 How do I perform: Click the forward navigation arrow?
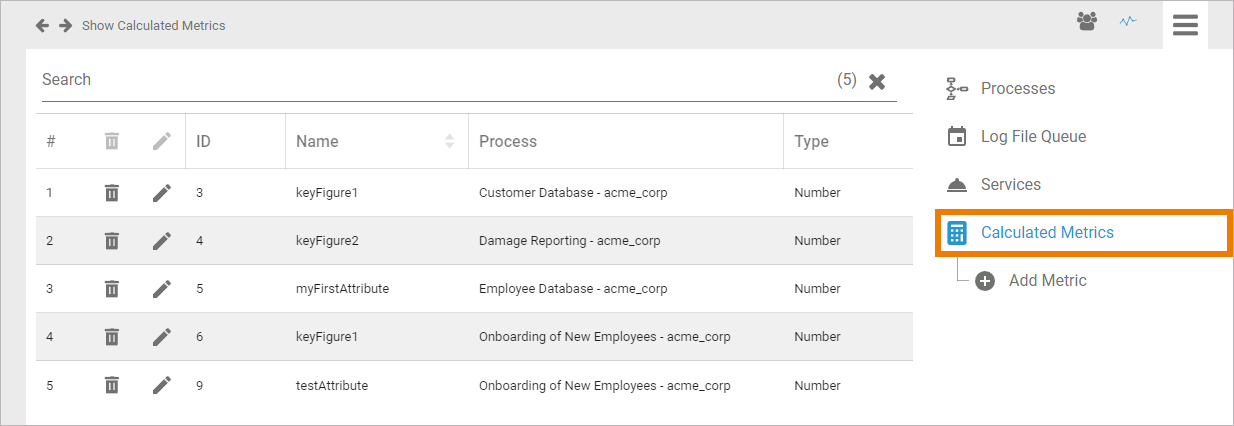coord(65,25)
